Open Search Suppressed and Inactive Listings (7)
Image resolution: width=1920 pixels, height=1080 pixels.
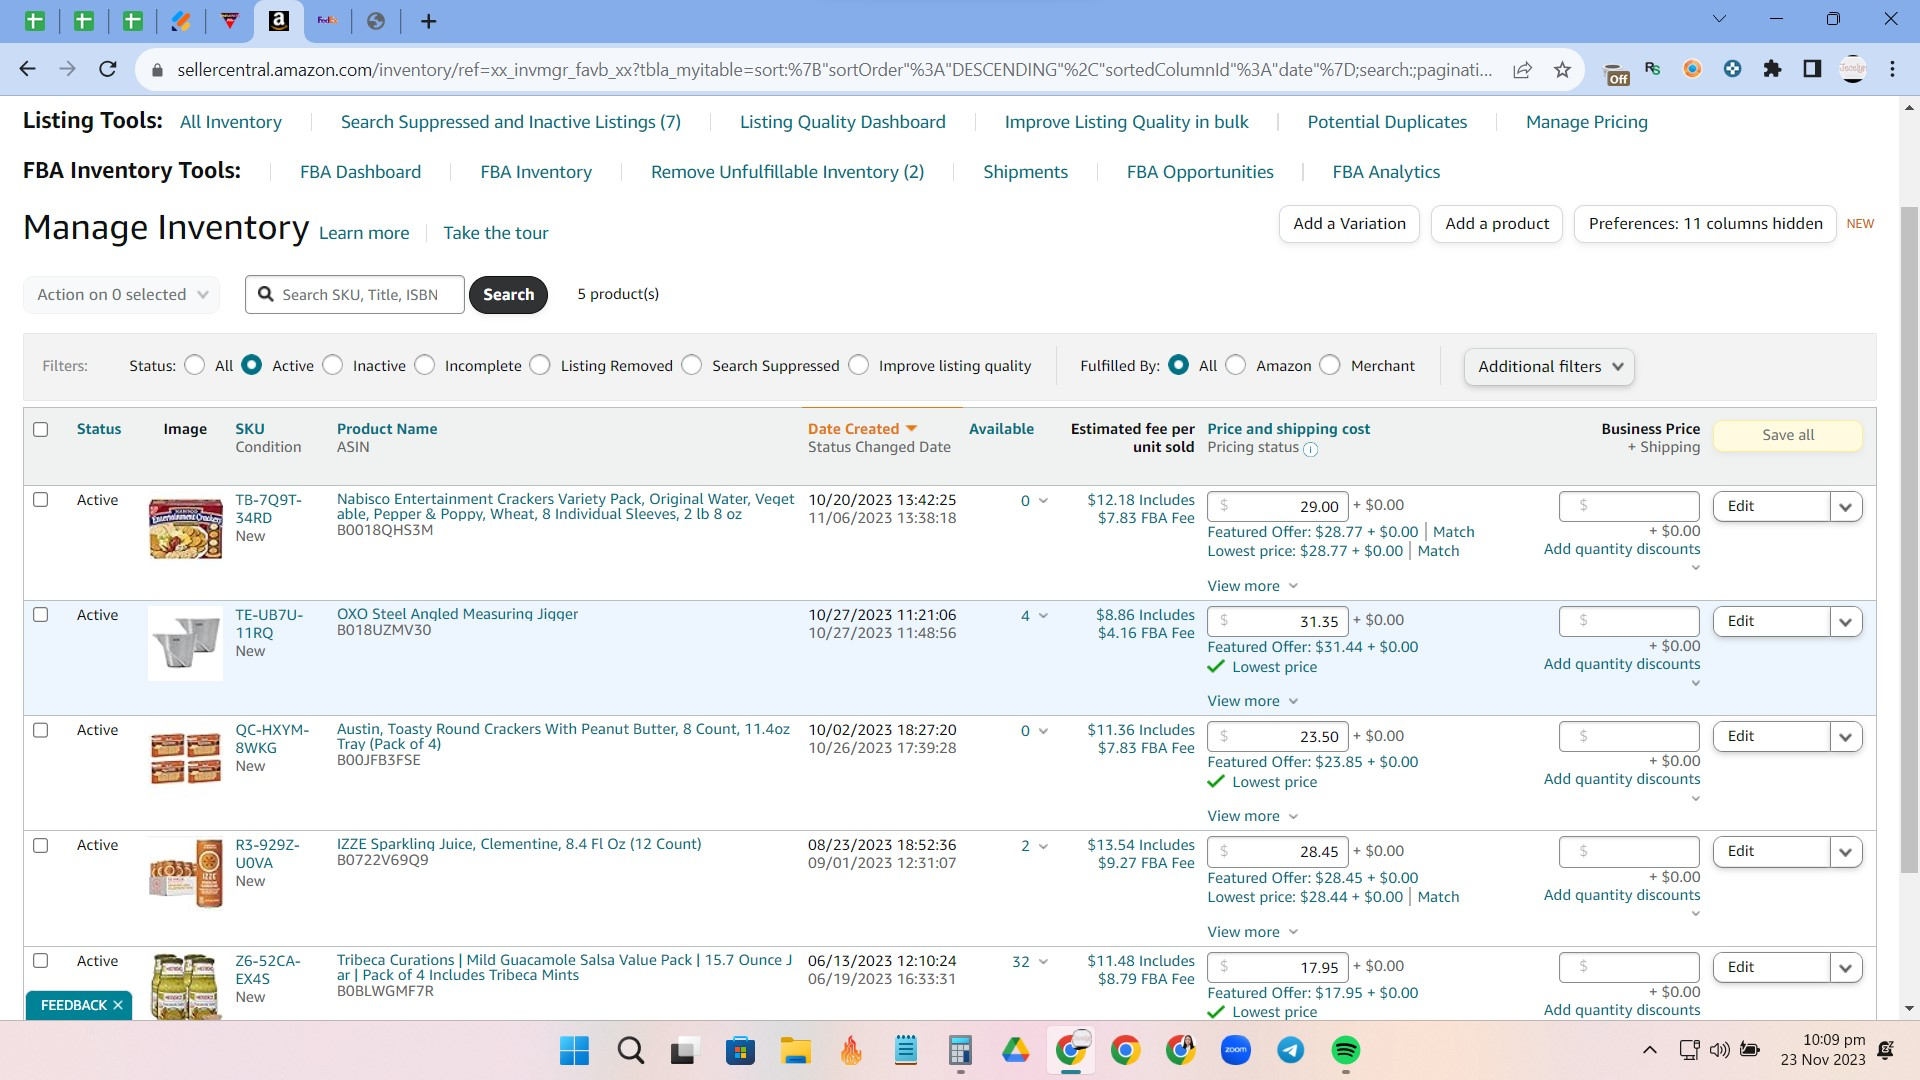pyautogui.click(x=511, y=122)
